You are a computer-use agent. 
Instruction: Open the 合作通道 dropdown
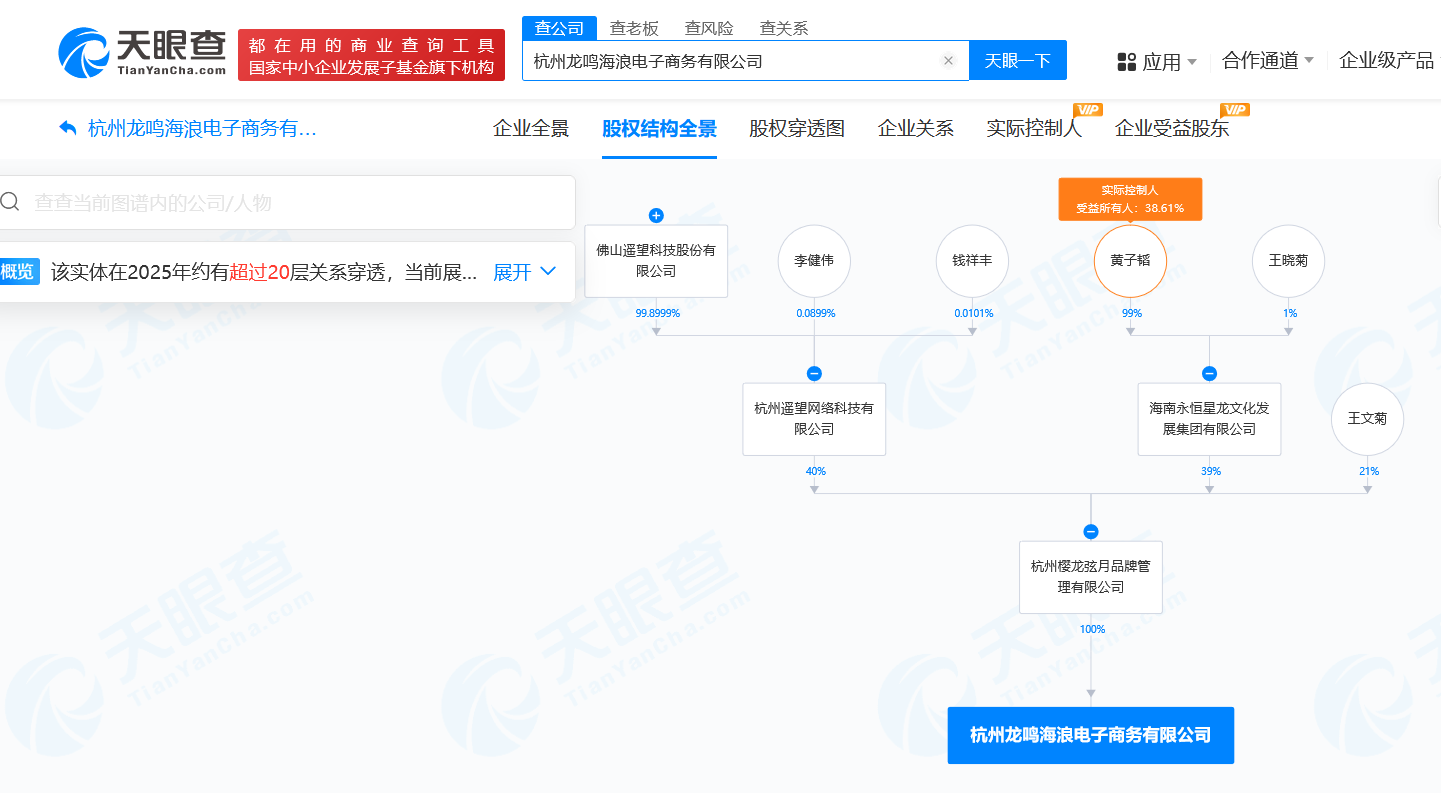[1268, 61]
